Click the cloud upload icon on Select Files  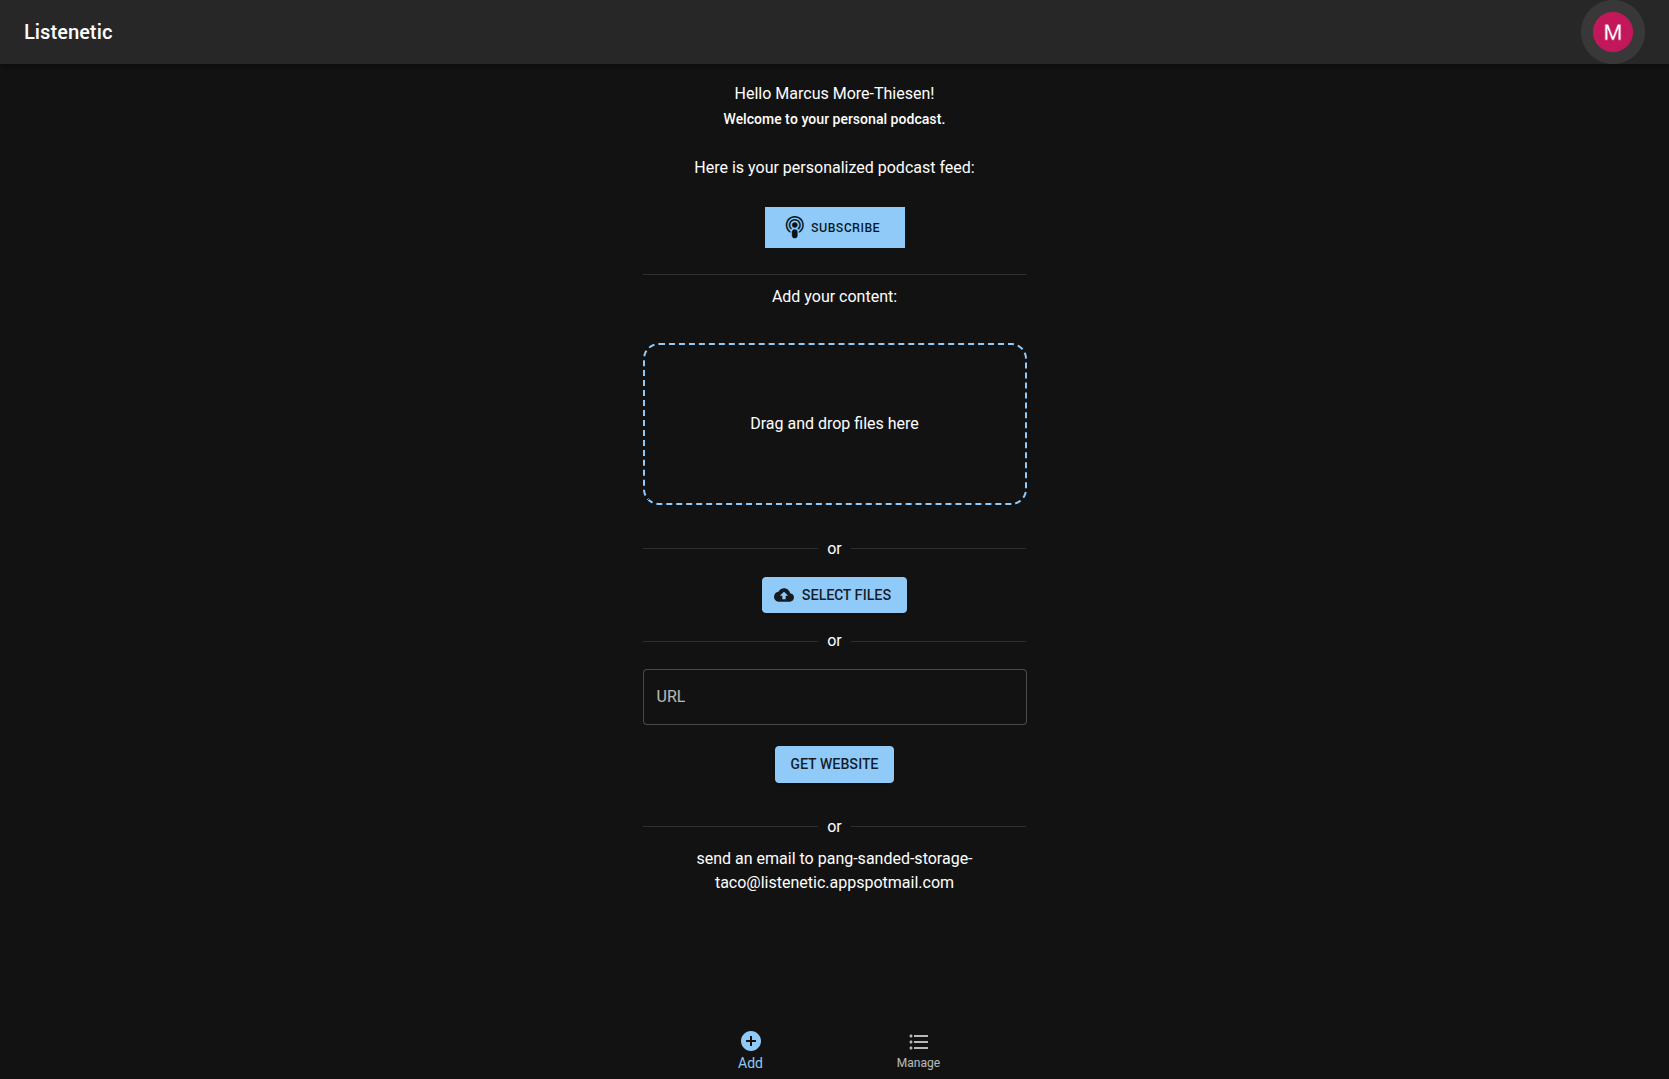coord(784,595)
